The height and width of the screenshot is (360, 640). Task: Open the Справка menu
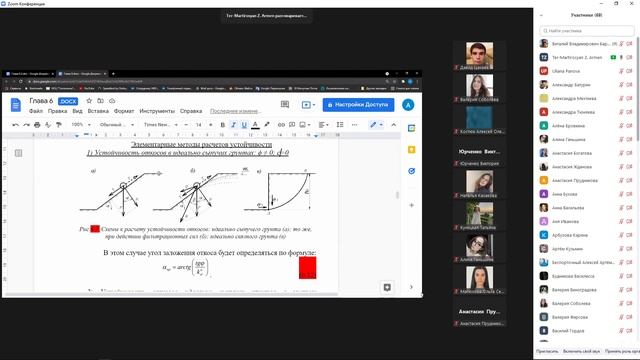pyautogui.click(x=191, y=111)
